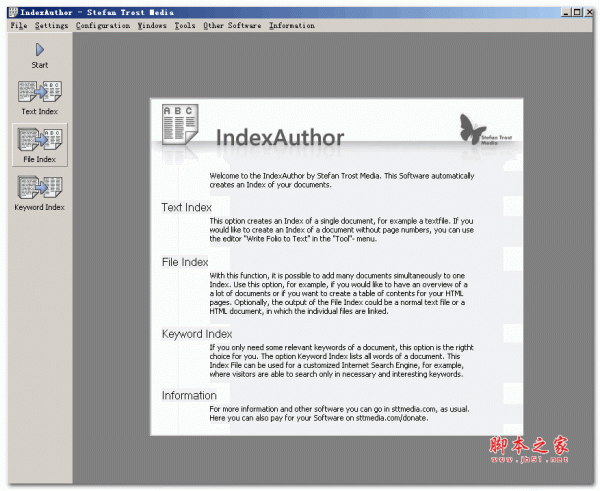Open the Information menu
This screenshot has width=600, height=491.
click(x=292, y=26)
